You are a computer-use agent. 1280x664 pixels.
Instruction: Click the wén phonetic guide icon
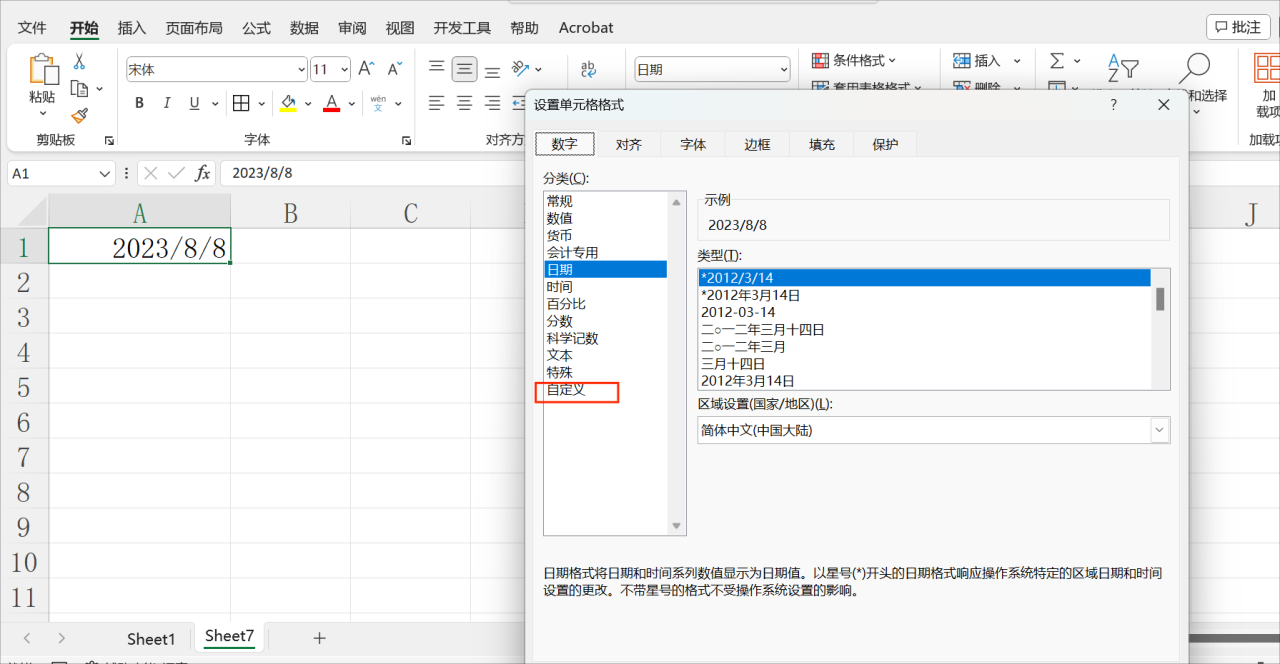coord(378,102)
